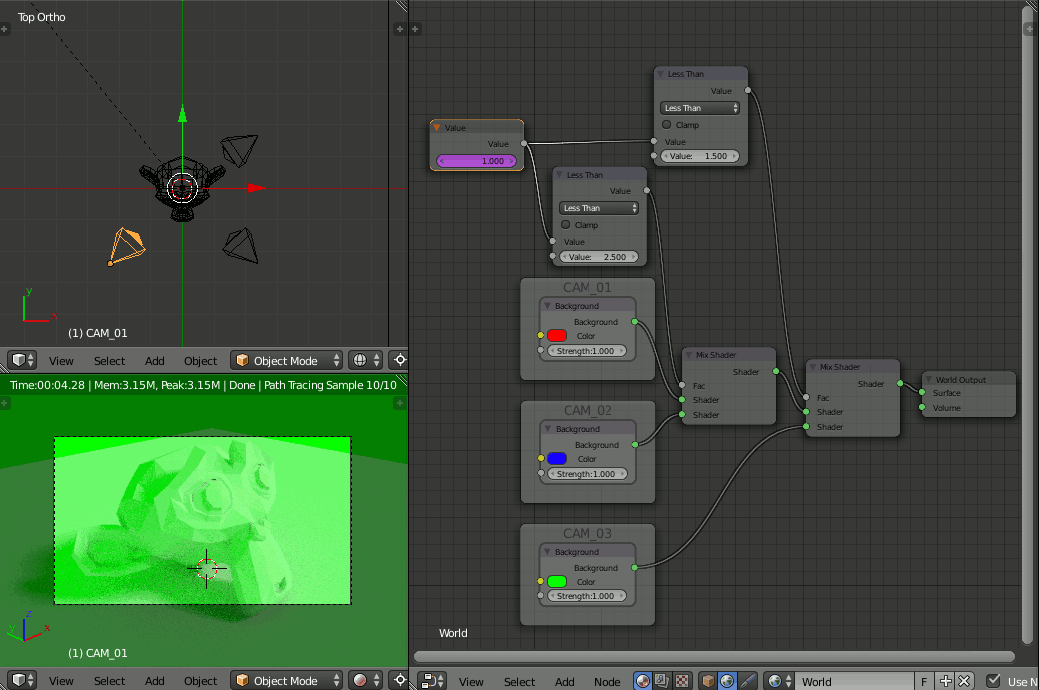Open the Node menu
1039x690 pixels.
(607, 681)
